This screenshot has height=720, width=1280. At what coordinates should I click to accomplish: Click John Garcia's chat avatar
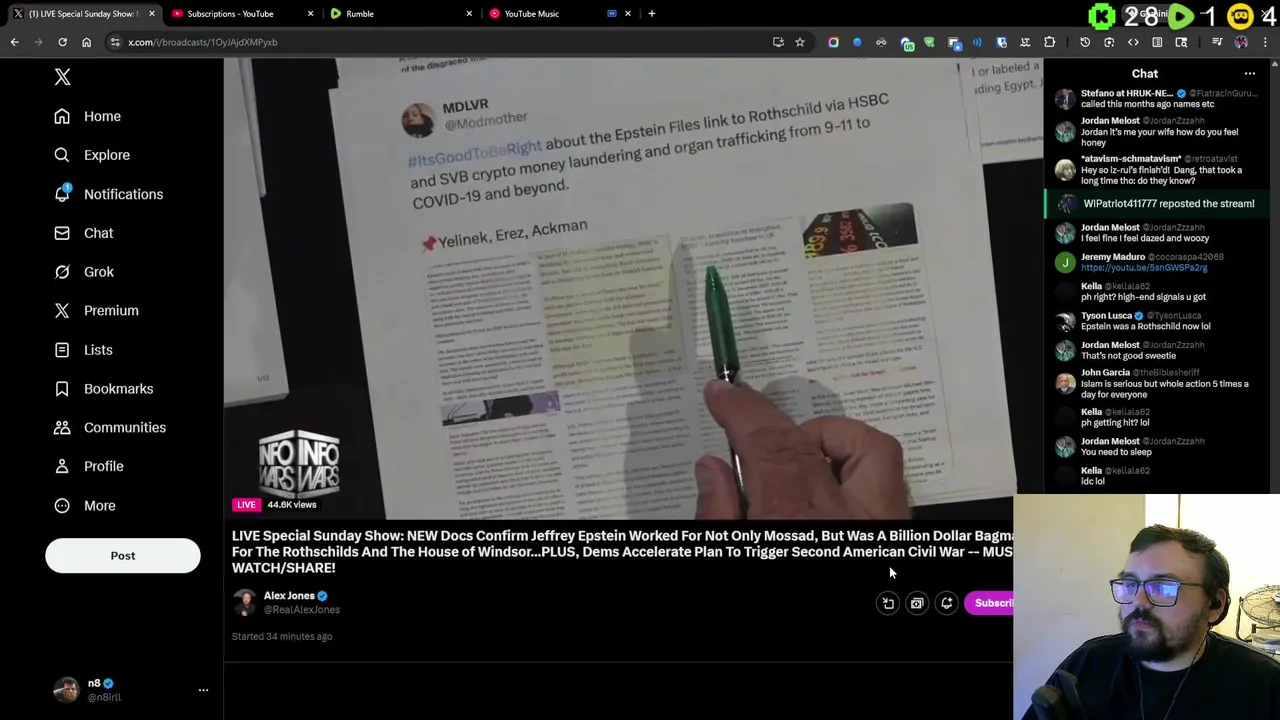(x=1065, y=383)
